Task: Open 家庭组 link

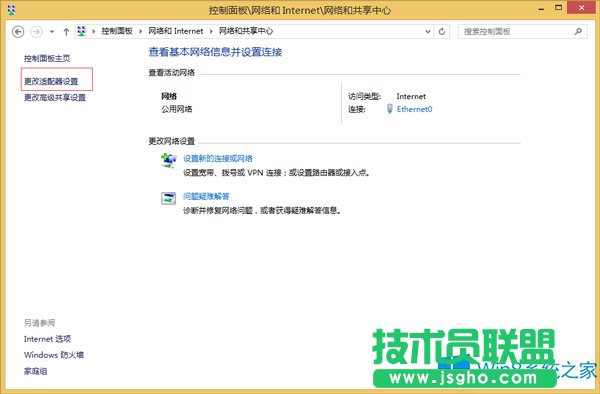Action: 36,371
